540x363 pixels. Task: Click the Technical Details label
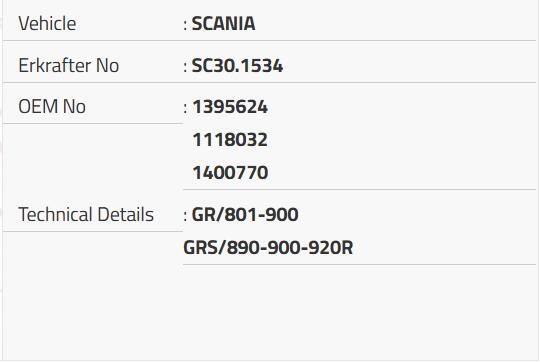coord(86,214)
